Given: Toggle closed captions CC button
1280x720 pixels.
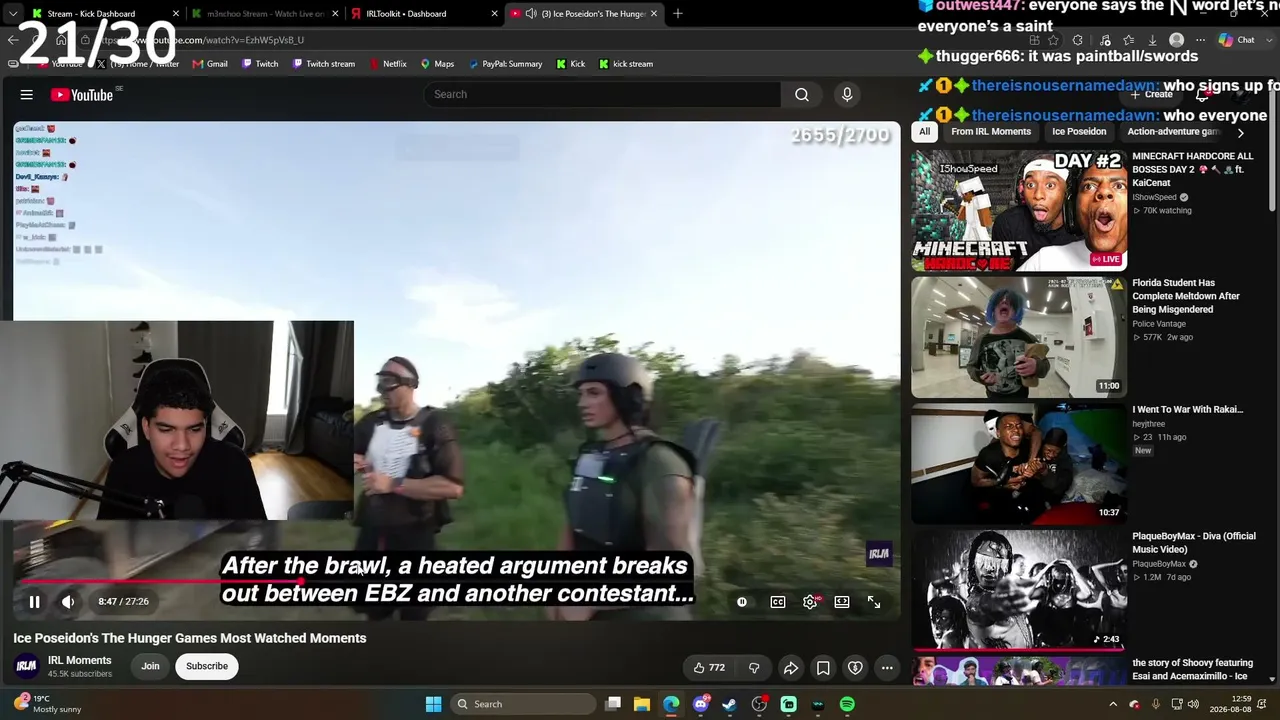Looking at the screenshot, I should (778, 602).
